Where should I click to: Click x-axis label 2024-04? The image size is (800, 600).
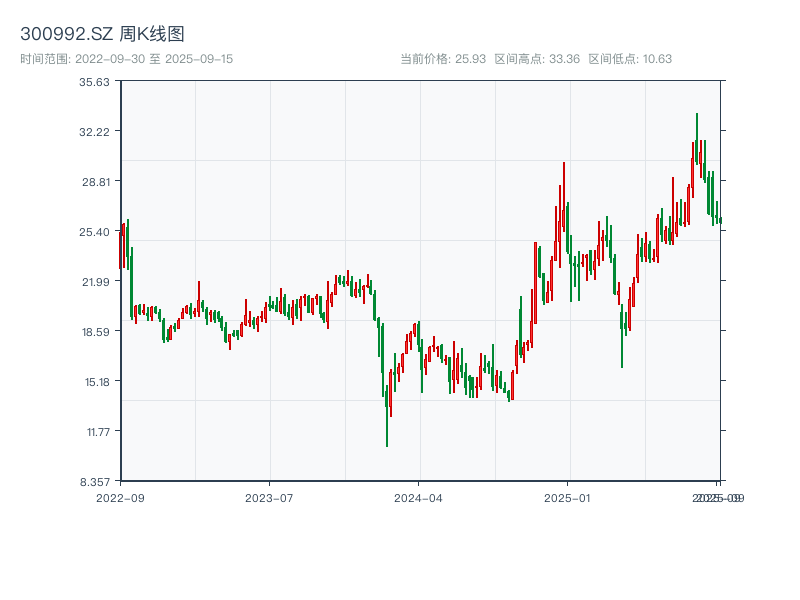pyautogui.click(x=418, y=498)
